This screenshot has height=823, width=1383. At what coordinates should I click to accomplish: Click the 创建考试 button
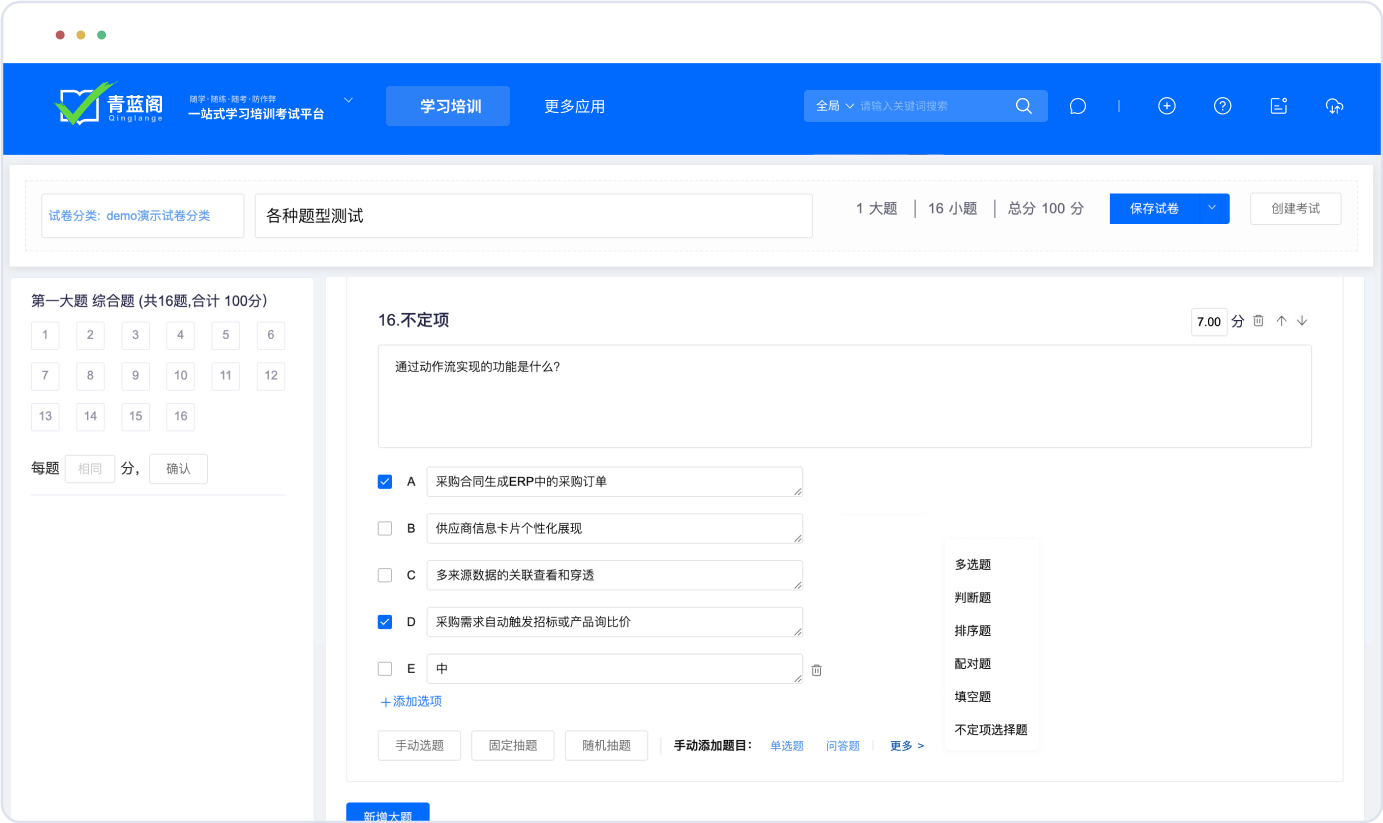pyautogui.click(x=1295, y=208)
